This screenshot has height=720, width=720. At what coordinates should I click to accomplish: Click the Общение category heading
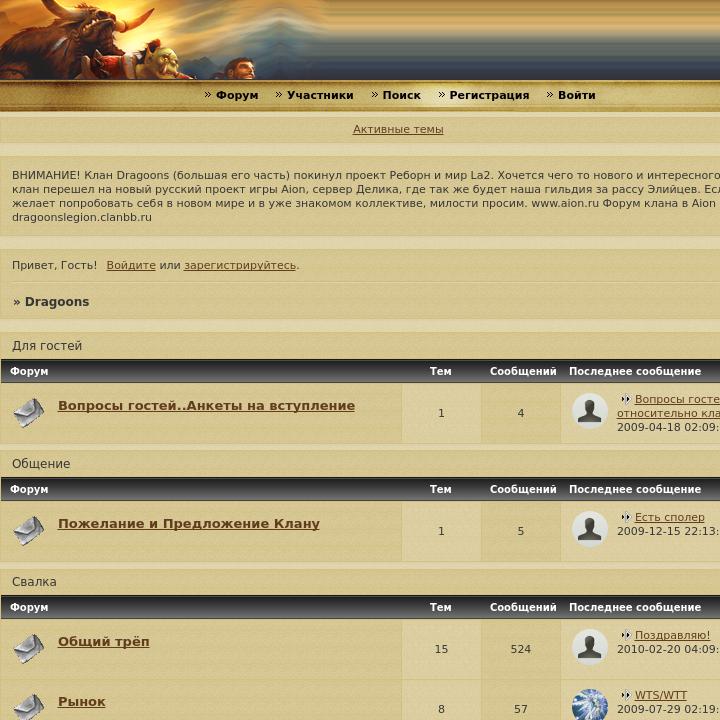pos(41,464)
